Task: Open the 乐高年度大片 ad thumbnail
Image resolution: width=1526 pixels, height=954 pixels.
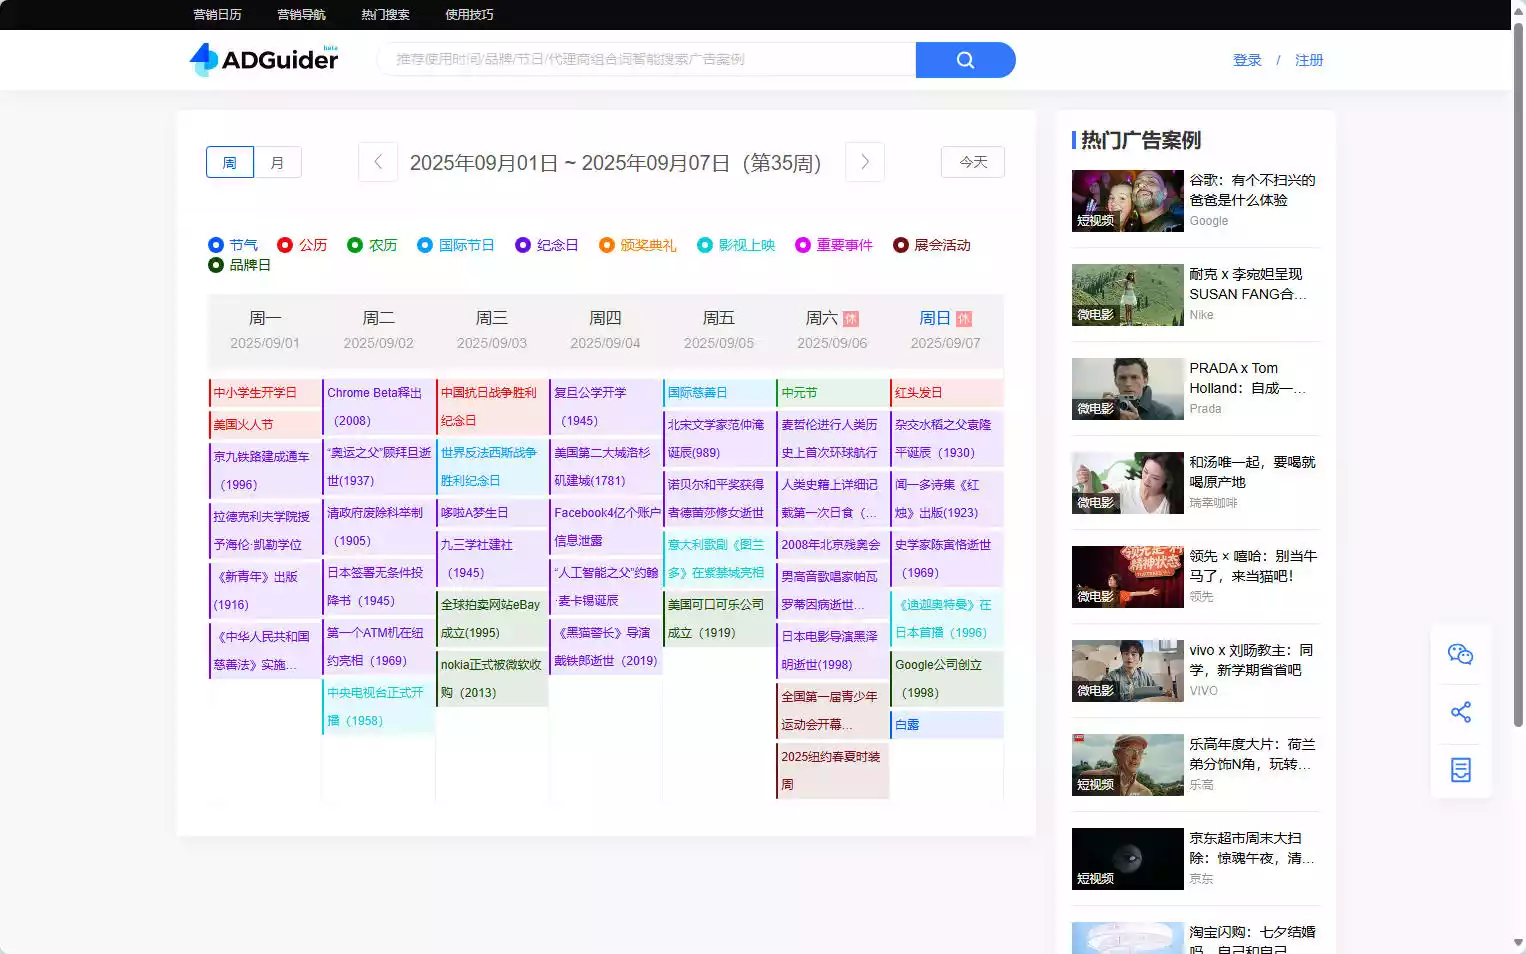Action: pos(1128,765)
